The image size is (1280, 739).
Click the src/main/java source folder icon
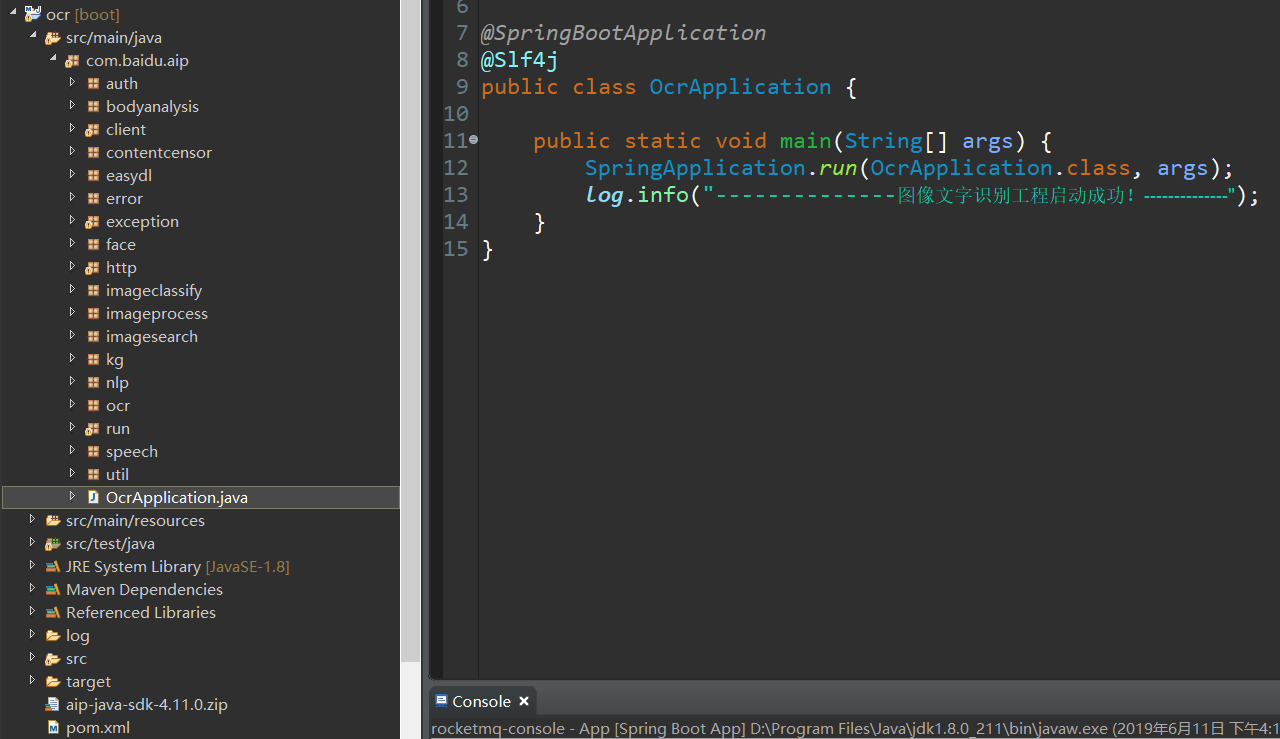click(x=52, y=38)
